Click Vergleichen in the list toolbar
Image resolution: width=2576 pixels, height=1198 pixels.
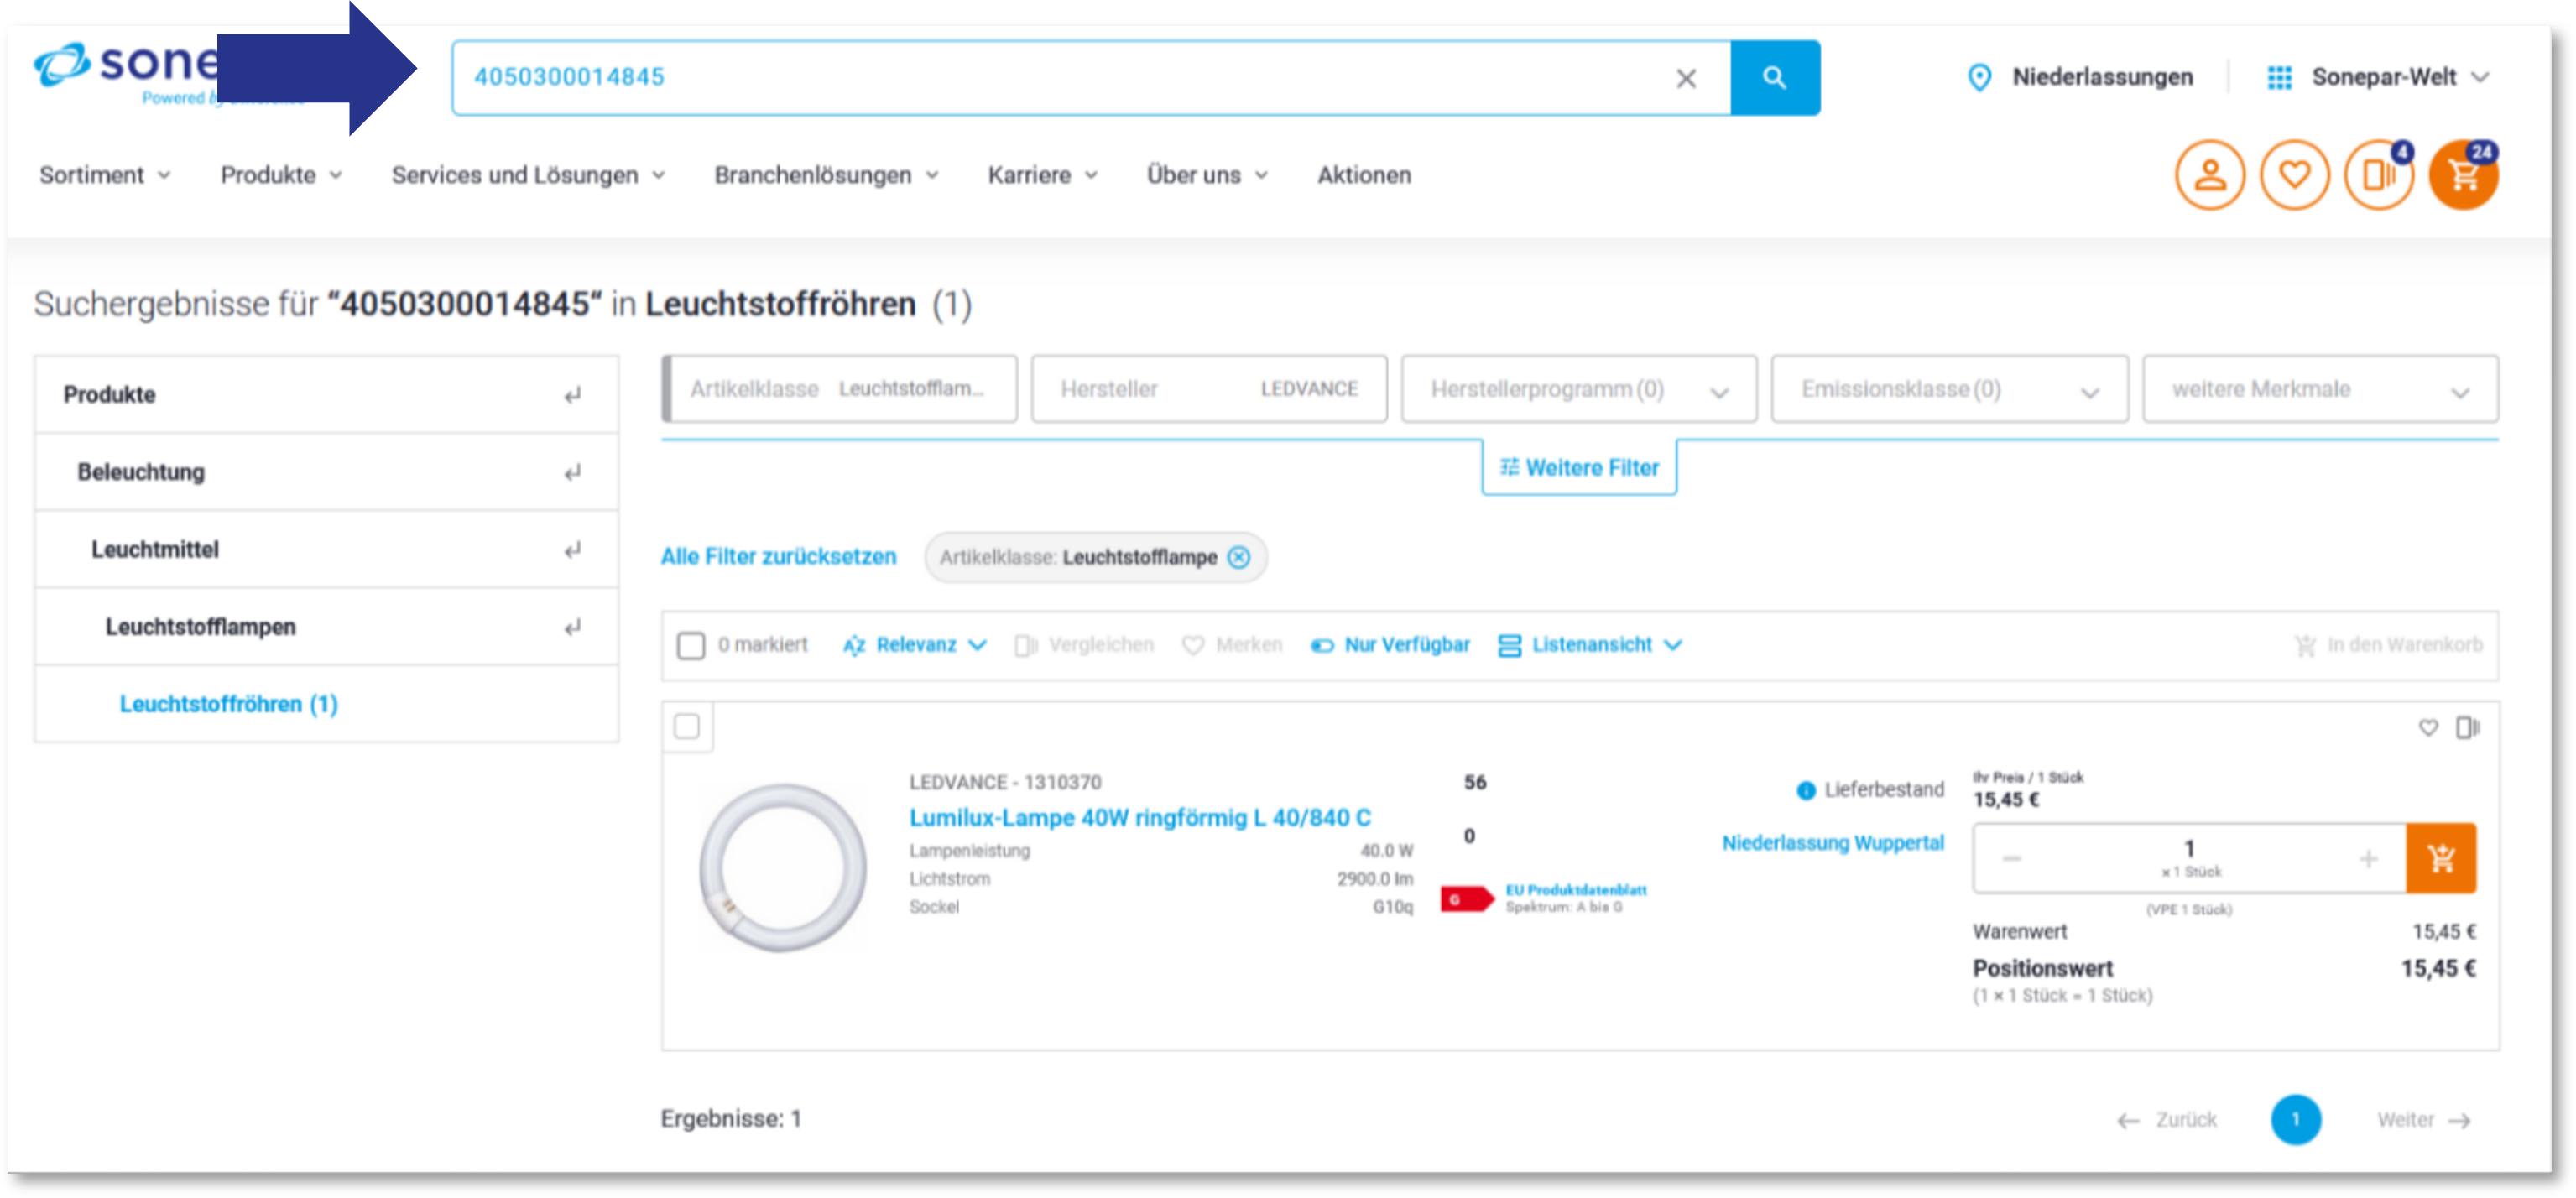1084,645
